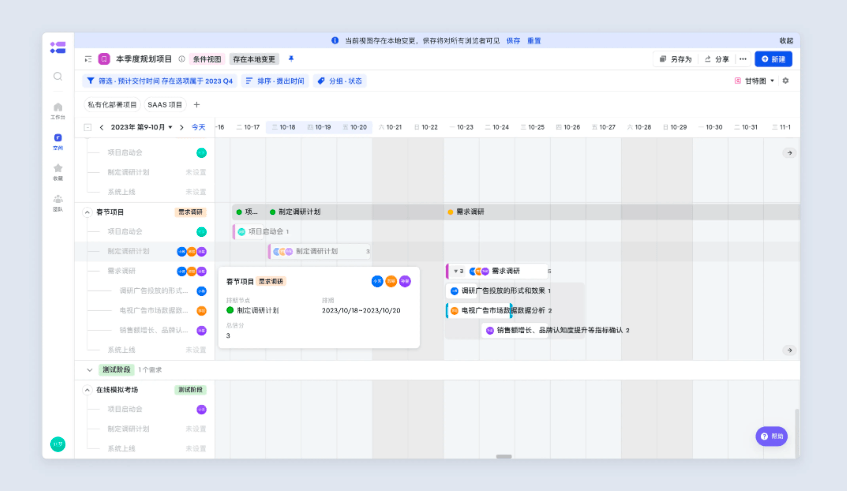847x491 pixels.
Task: Click the 条件视图 tag
Action: click(207, 59)
